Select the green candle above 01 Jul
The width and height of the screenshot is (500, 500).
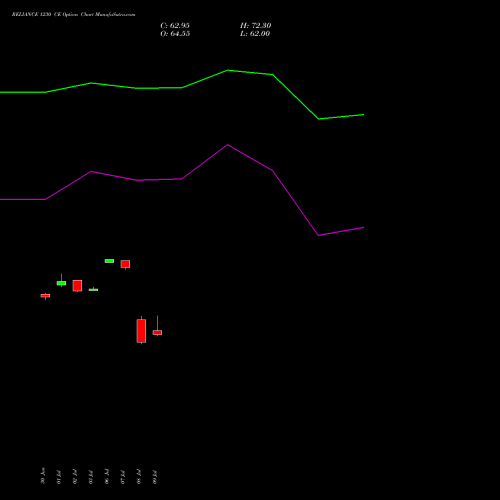[x=61, y=283]
